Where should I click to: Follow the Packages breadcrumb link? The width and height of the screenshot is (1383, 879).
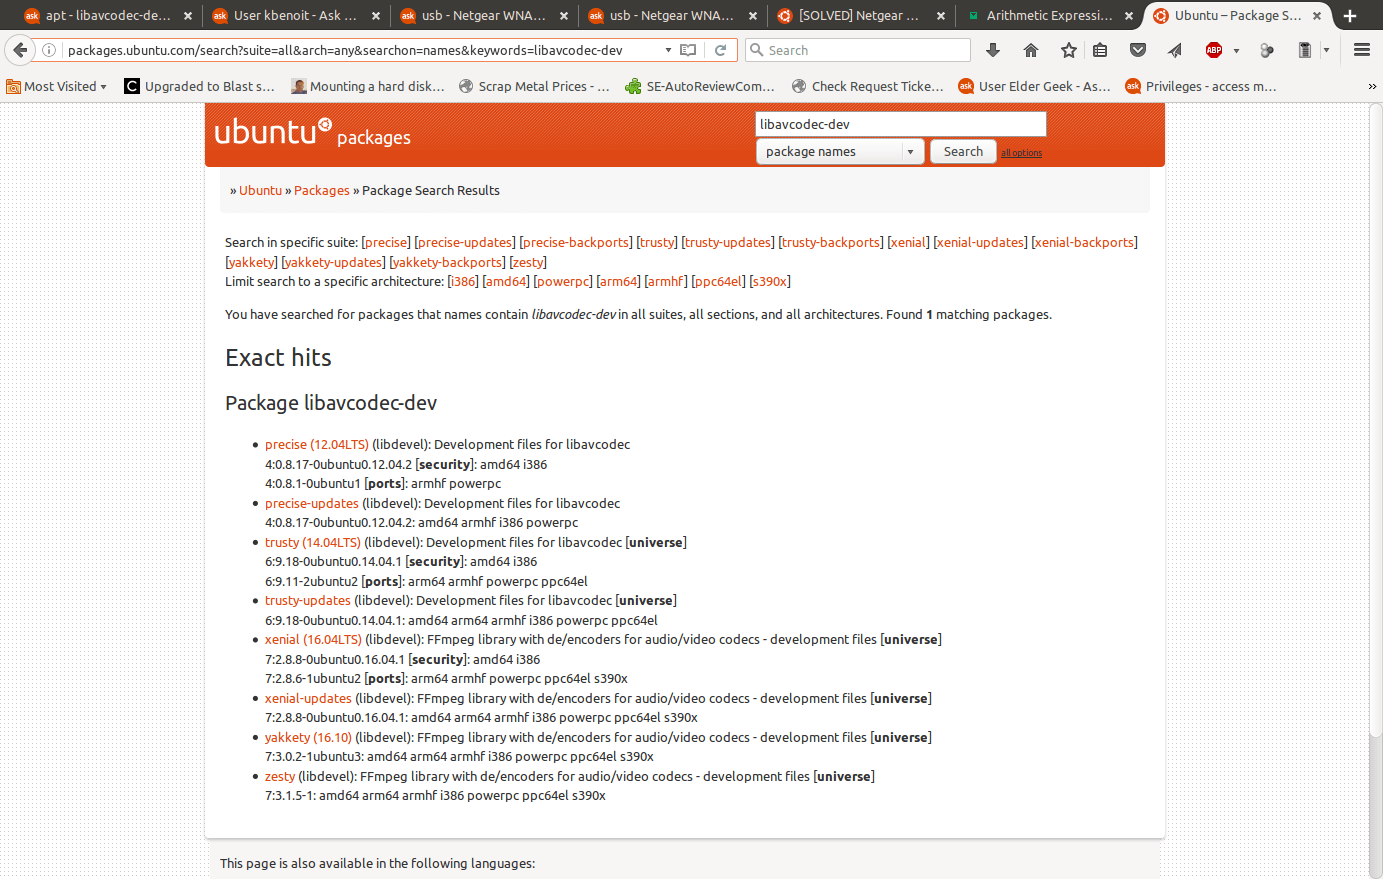point(322,191)
